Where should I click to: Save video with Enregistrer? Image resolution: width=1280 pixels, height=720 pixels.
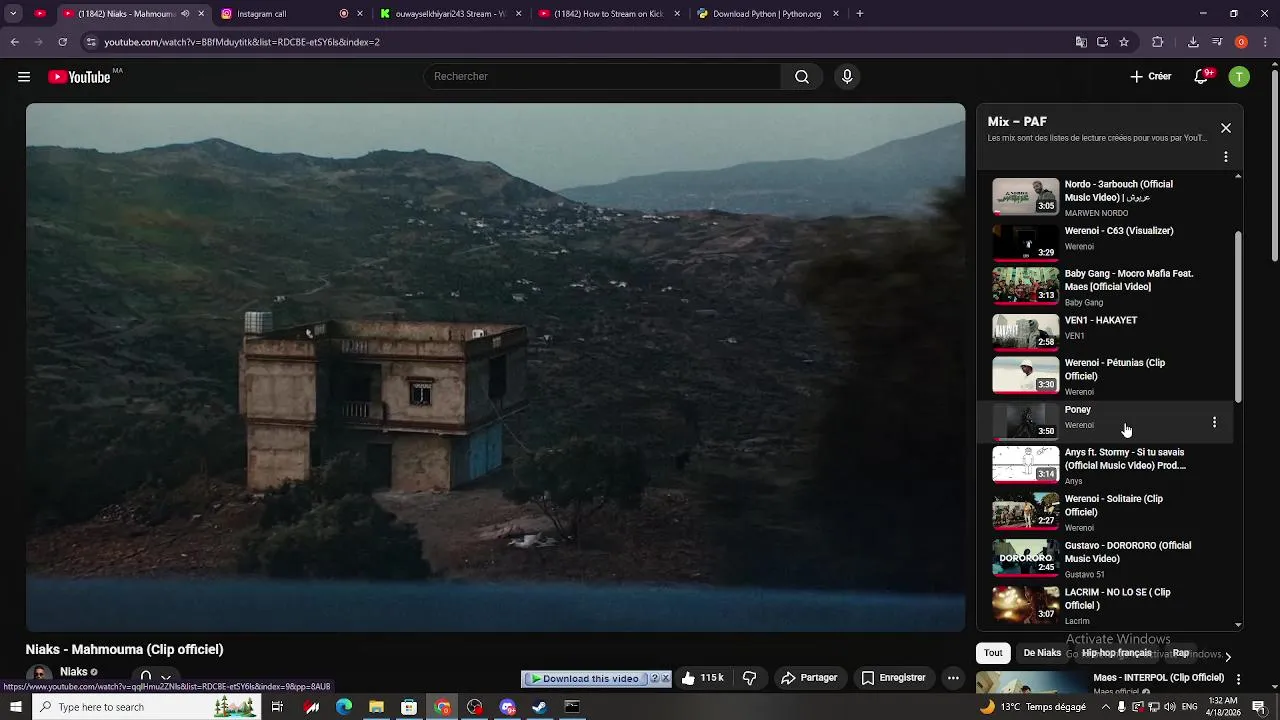(x=893, y=678)
